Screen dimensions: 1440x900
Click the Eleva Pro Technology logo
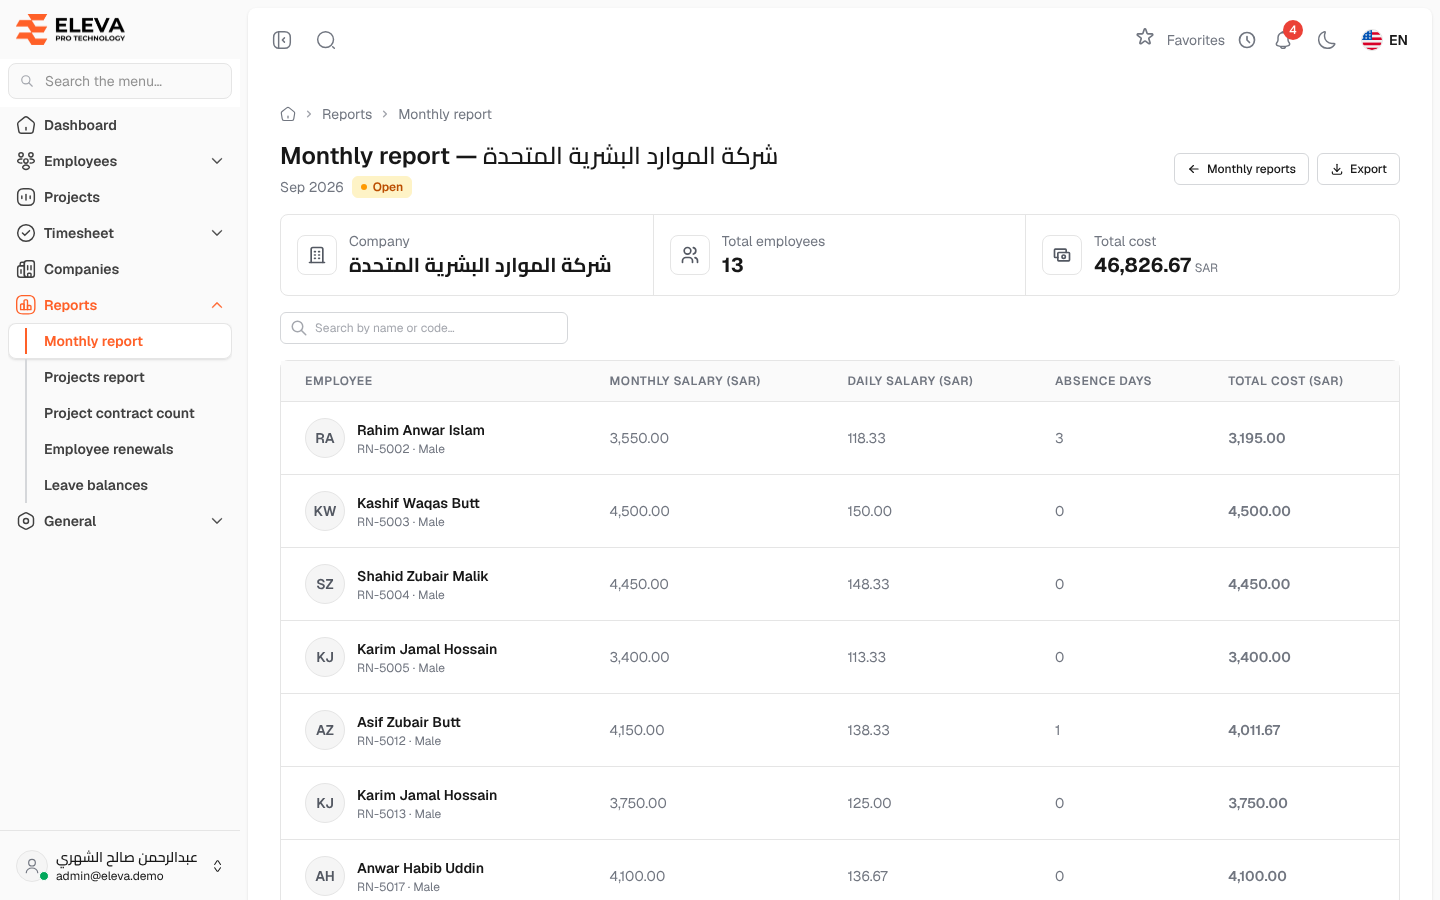point(71,29)
